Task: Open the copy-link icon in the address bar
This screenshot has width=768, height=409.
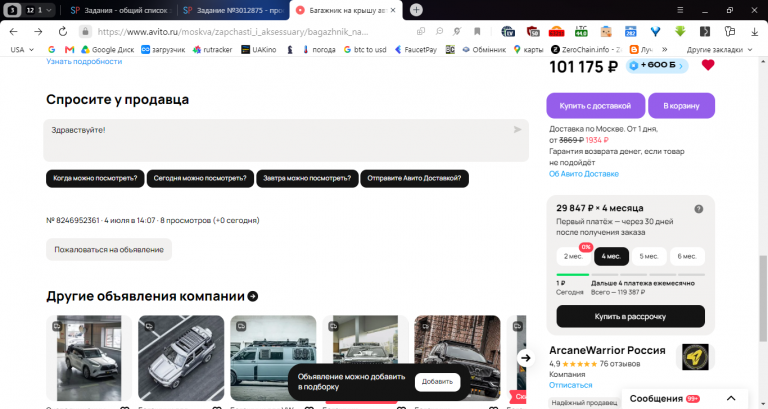Action: point(421,31)
